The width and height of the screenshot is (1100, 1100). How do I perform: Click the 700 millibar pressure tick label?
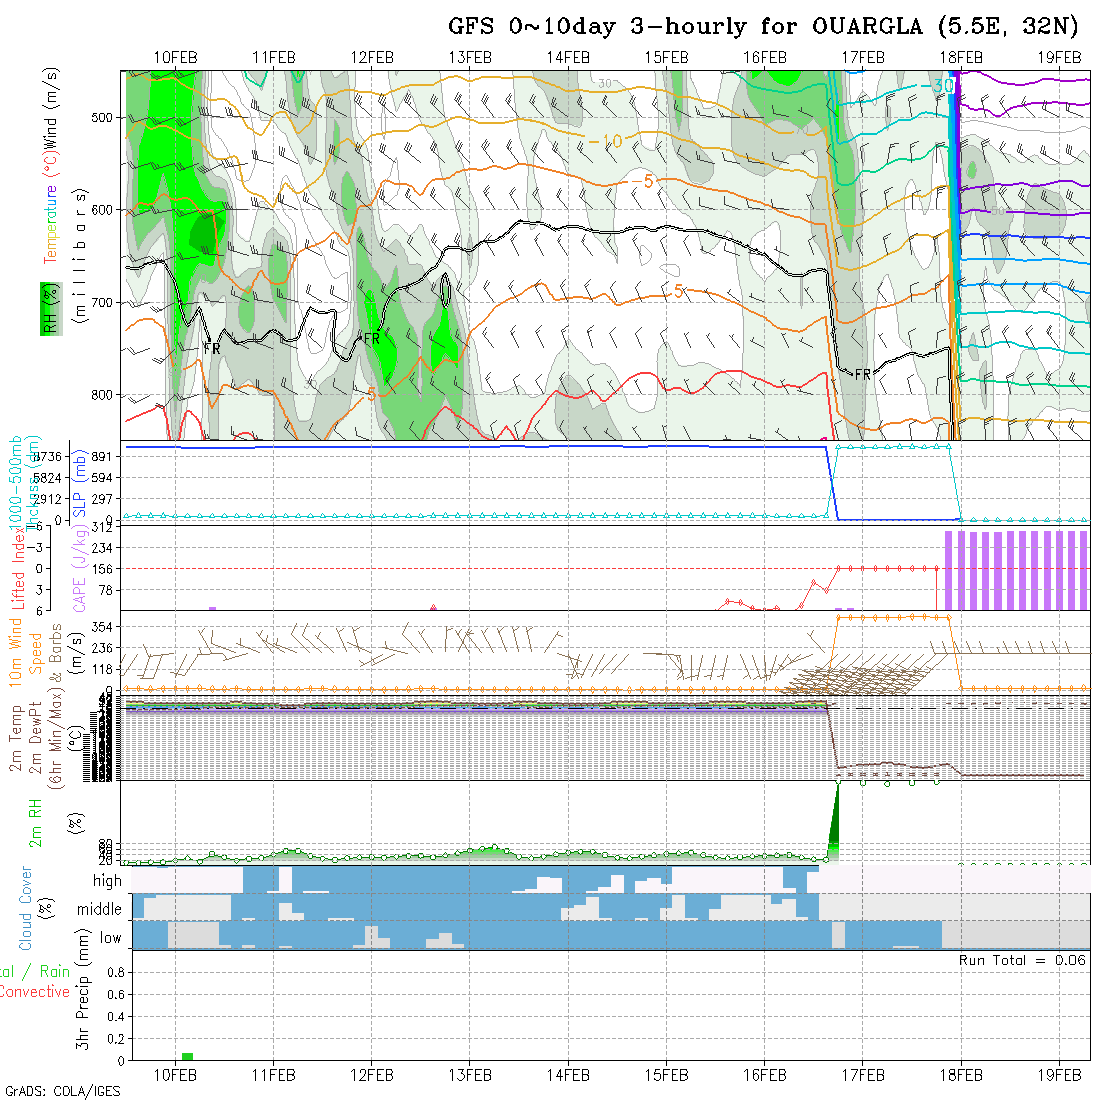click(x=102, y=303)
